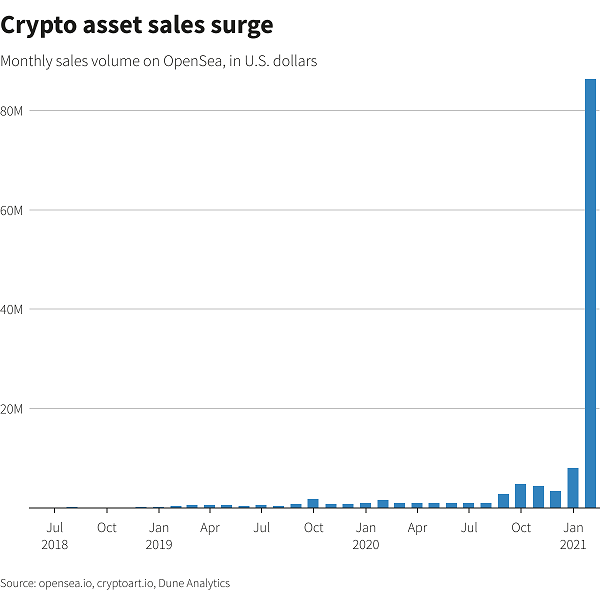The image size is (600, 600).
Task: Click the "Jul 2018" x-axis label
Action: (54, 536)
